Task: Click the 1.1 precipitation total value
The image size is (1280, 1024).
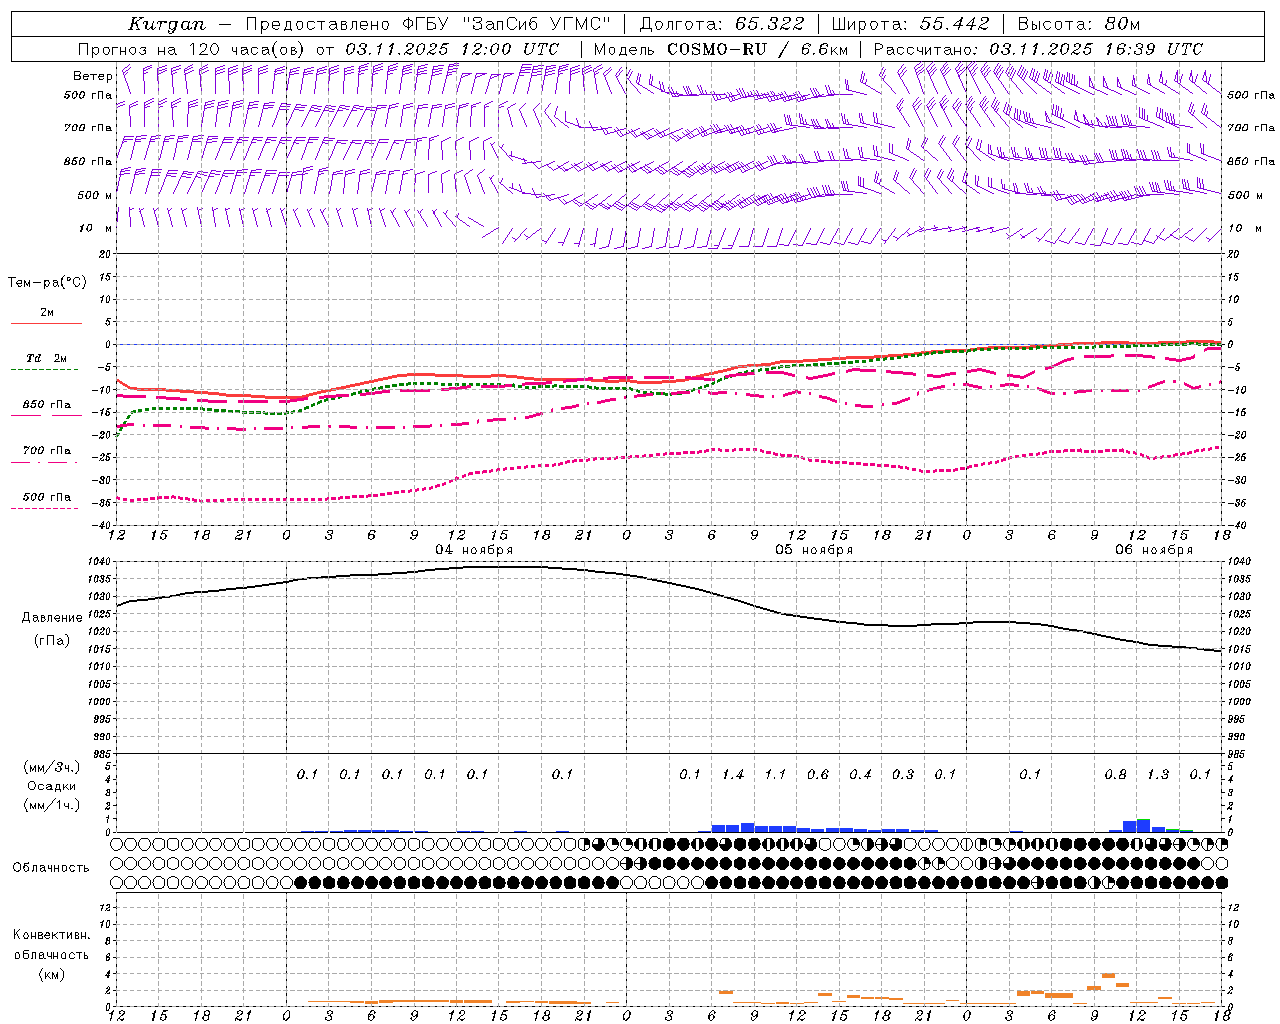Action: coord(775,774)
